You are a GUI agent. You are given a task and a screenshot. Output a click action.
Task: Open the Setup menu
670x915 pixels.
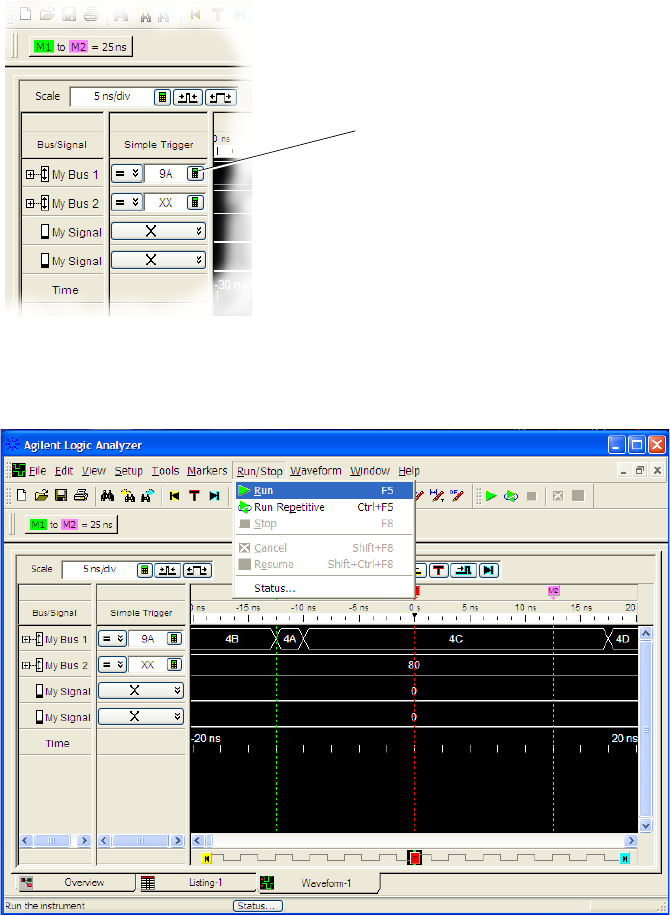tap(128, 470)
